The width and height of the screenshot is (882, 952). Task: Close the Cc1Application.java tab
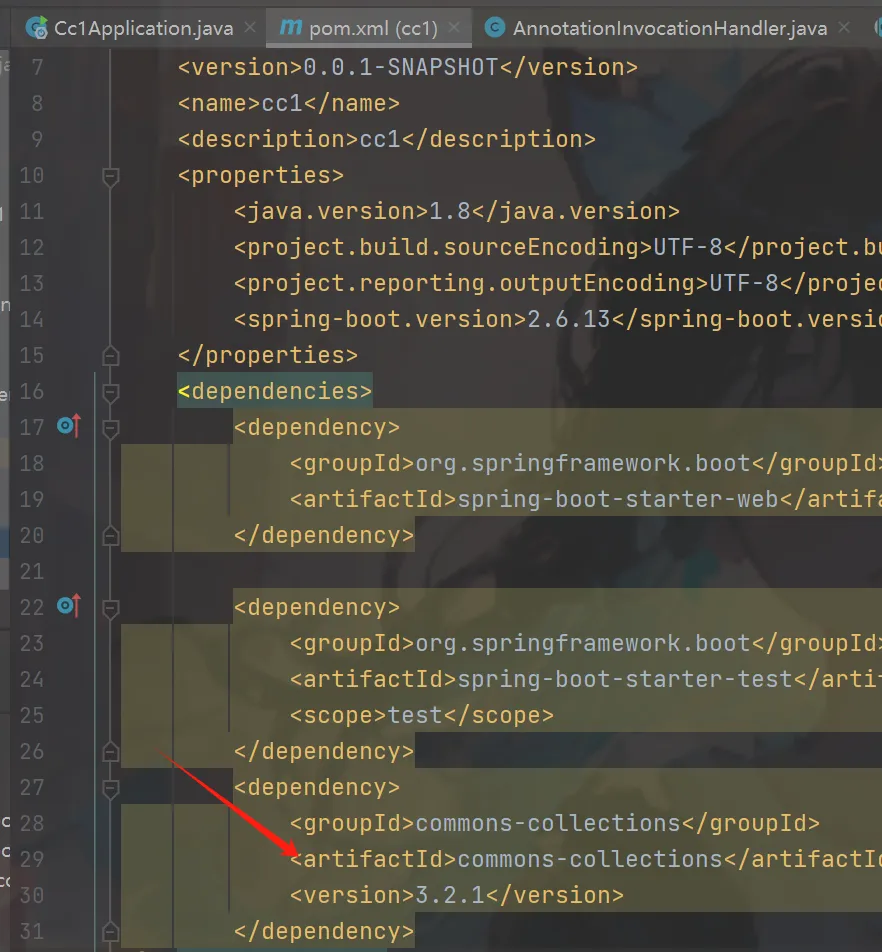(x=249, y=27)
